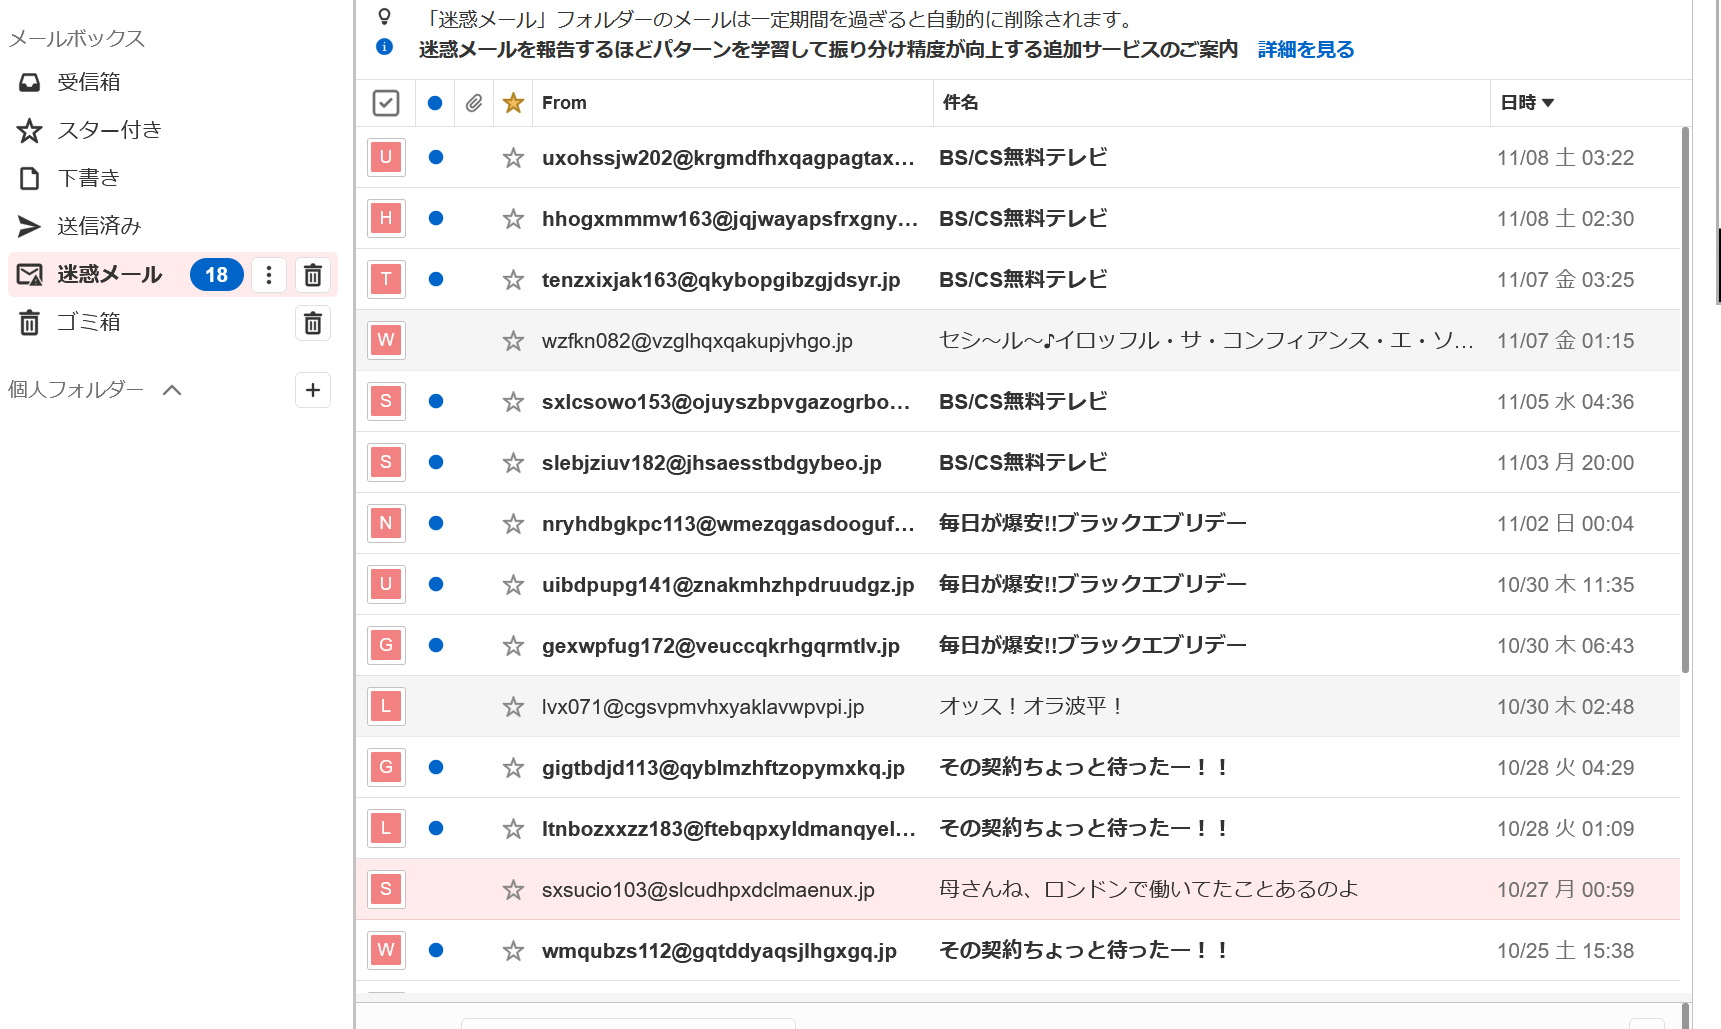Image resolution: width=1721 pixels, height=1029 pixels.
Task: Open the 送信済み sent folder
Action: click(x=98, y=226)
